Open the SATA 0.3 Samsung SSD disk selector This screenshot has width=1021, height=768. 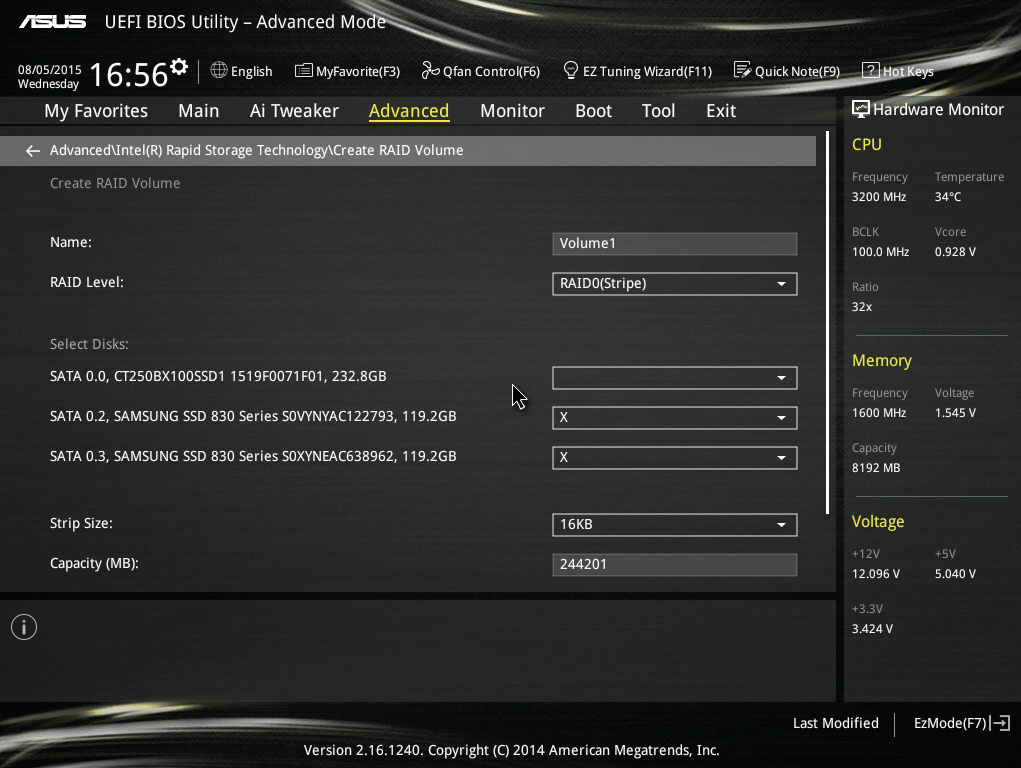675,458
